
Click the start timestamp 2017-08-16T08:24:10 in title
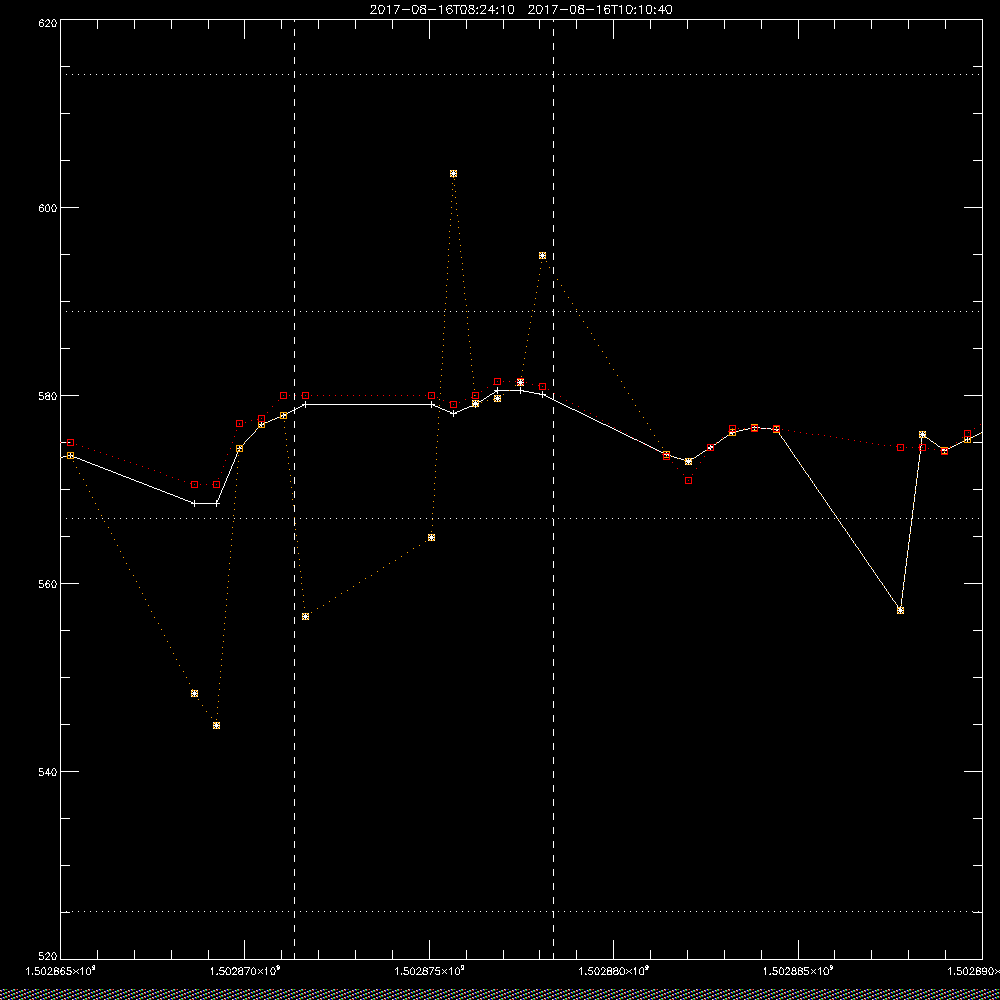coord(442,10)
